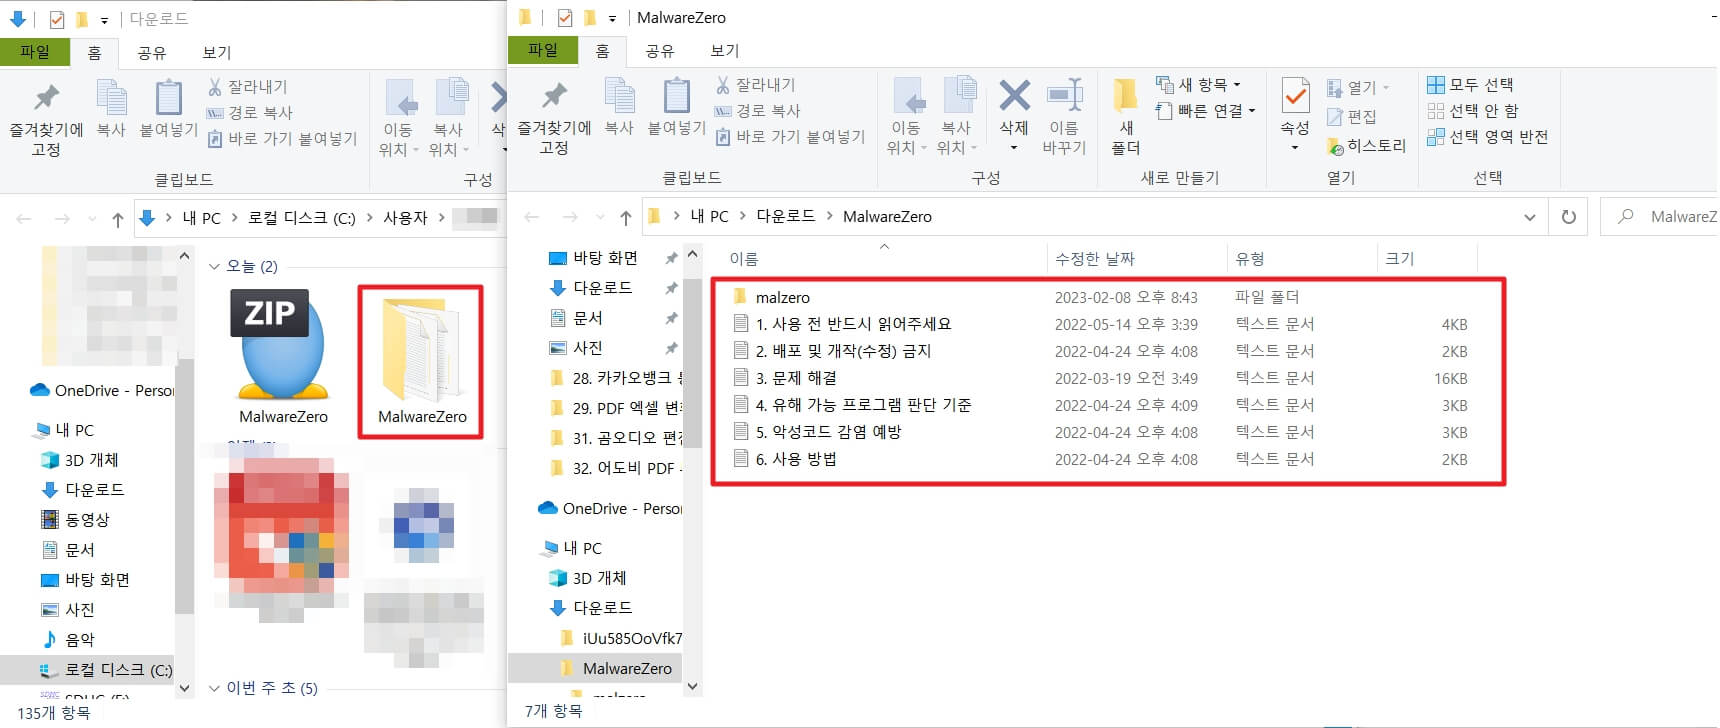Click Refresh button beside MalwareZero address bar
Image resolution: width=1720 pixels, height=728 pixels.
(1569, 217)
